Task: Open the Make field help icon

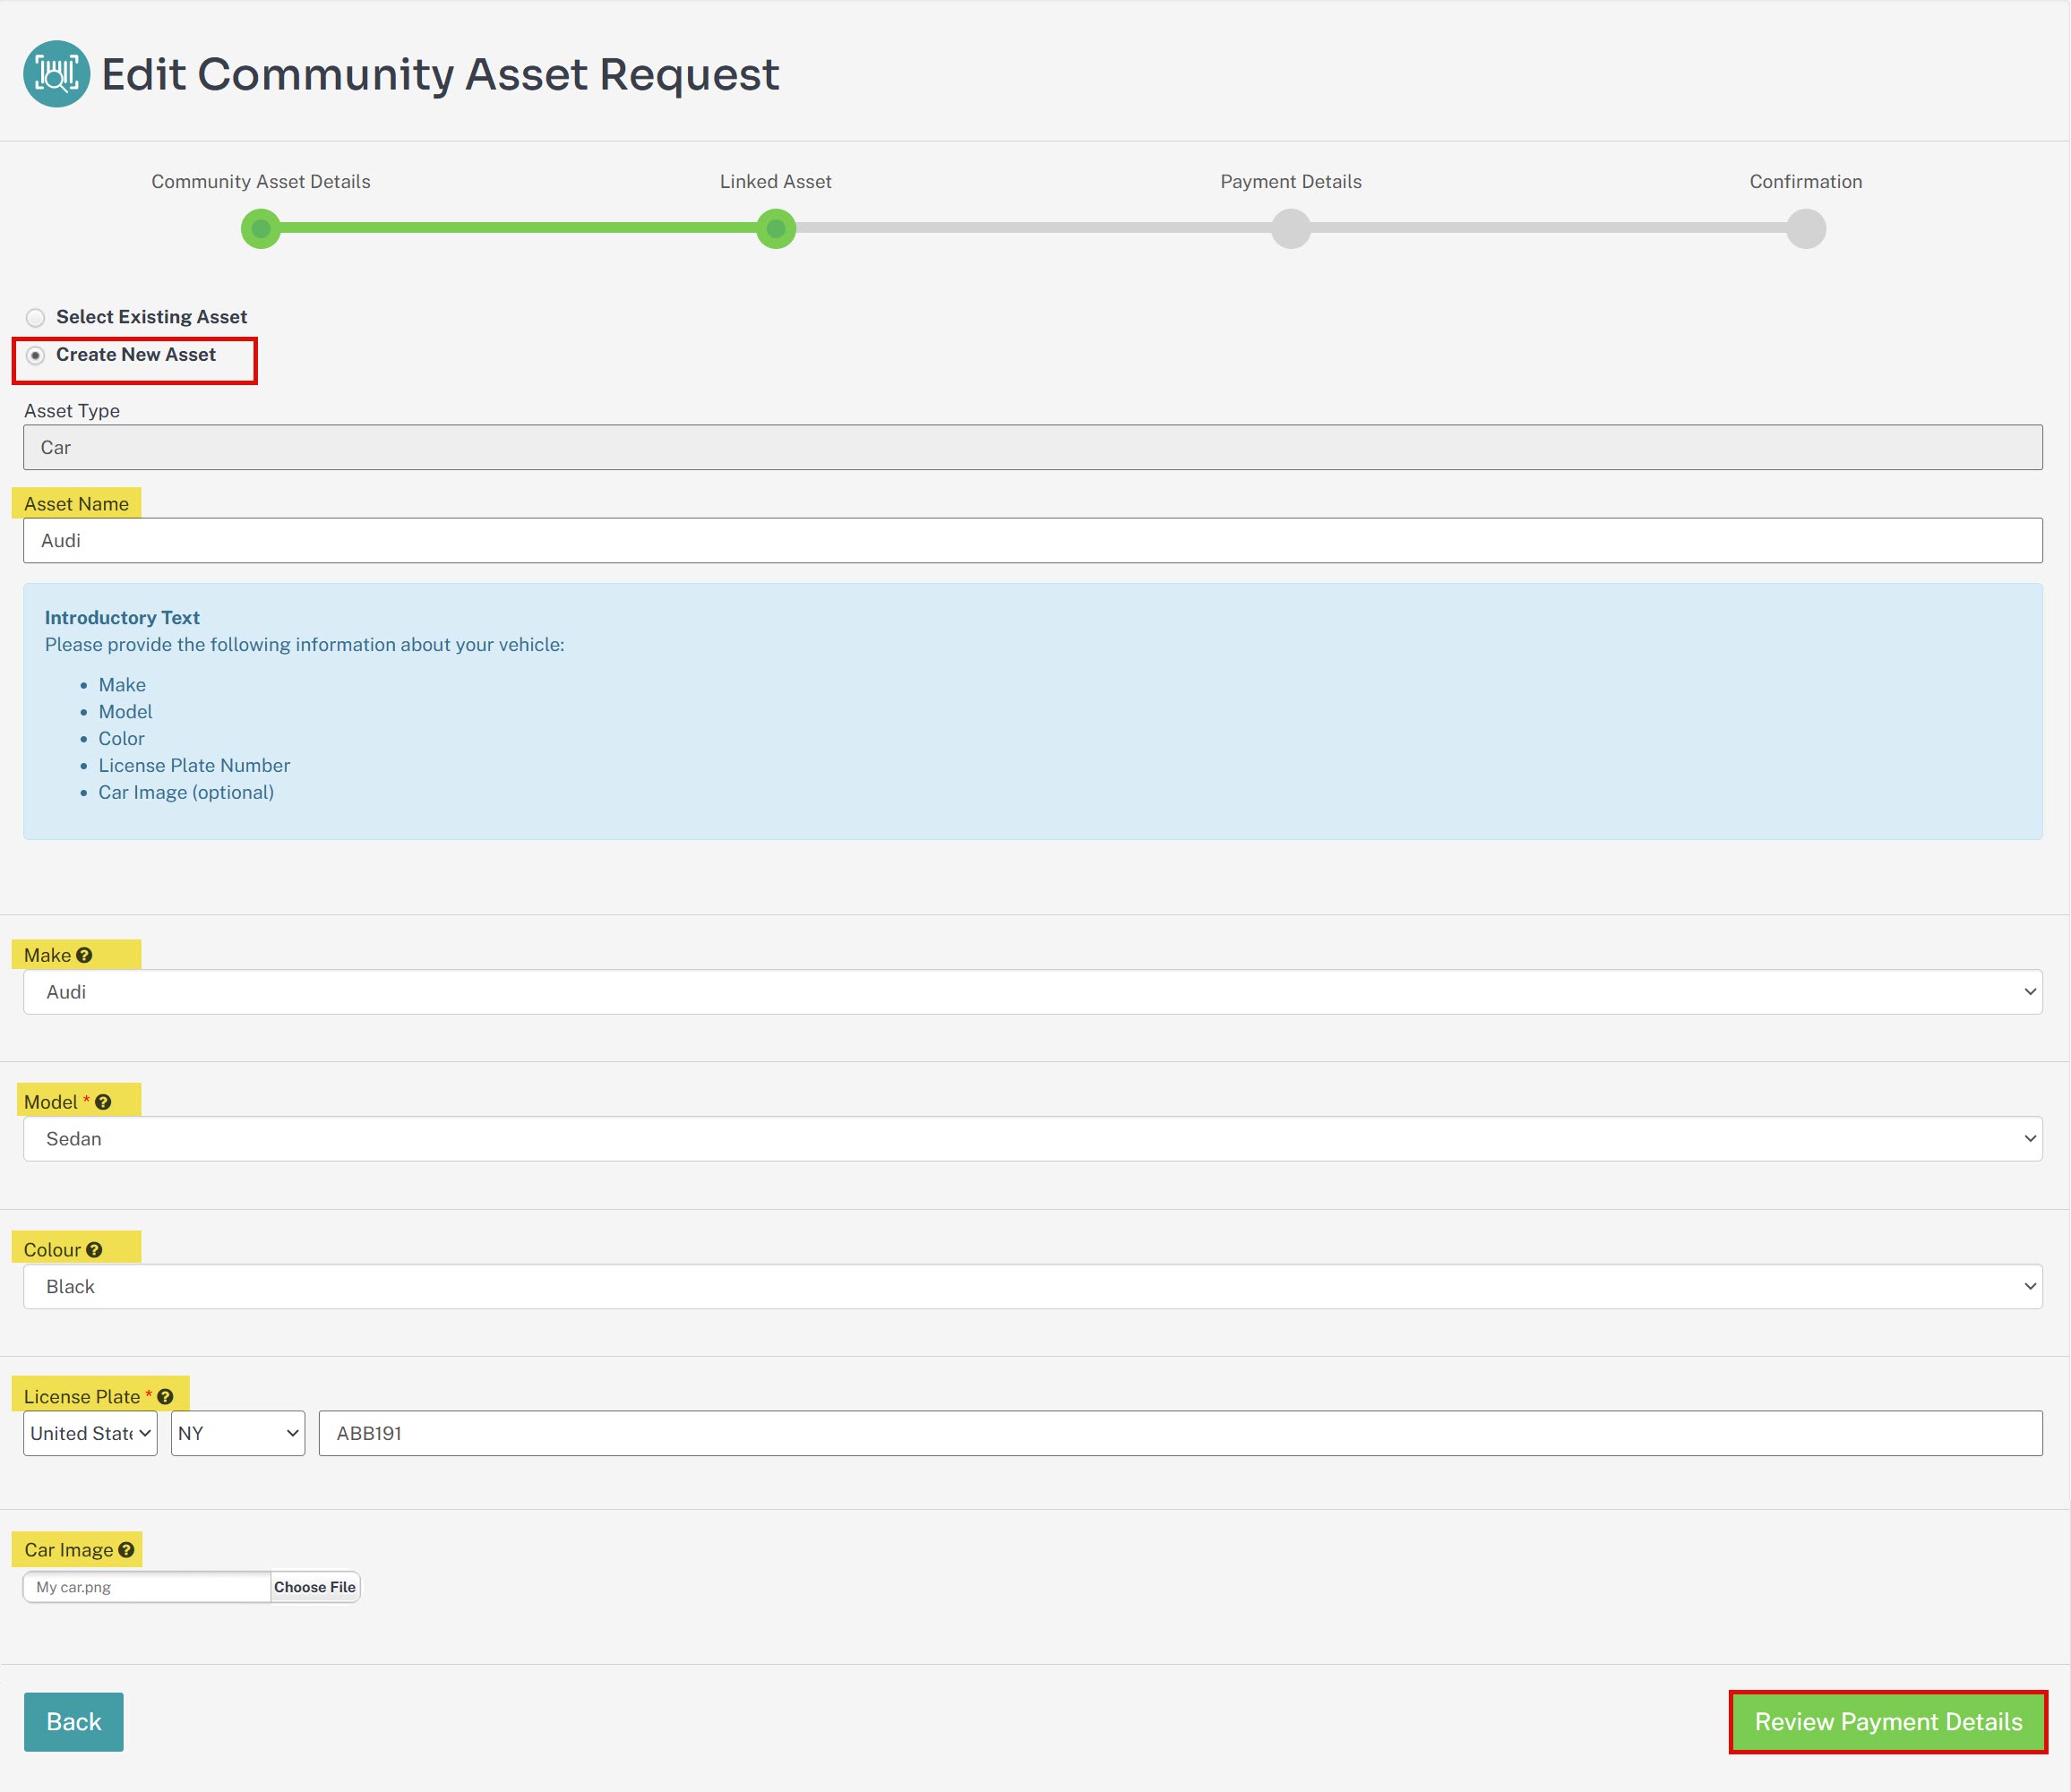Action: (84, 955)
